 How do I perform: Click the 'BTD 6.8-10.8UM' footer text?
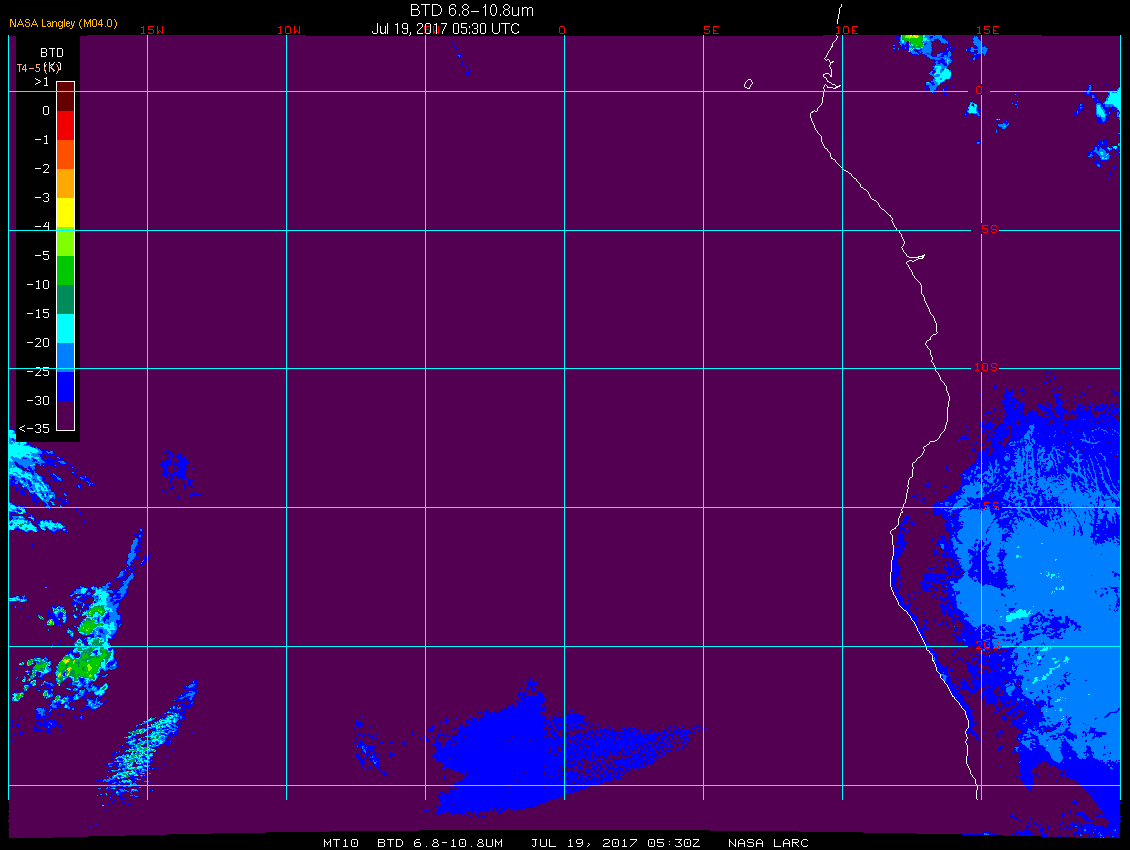tap(440, 843)
